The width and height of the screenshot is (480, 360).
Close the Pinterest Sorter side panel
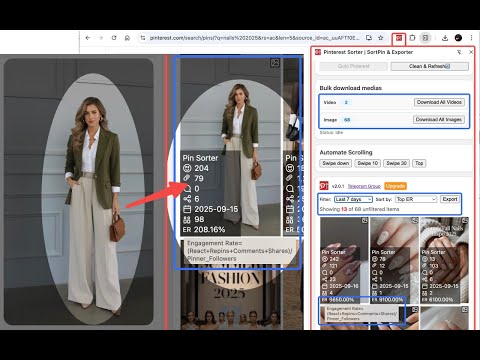click(x=471, y=52)
